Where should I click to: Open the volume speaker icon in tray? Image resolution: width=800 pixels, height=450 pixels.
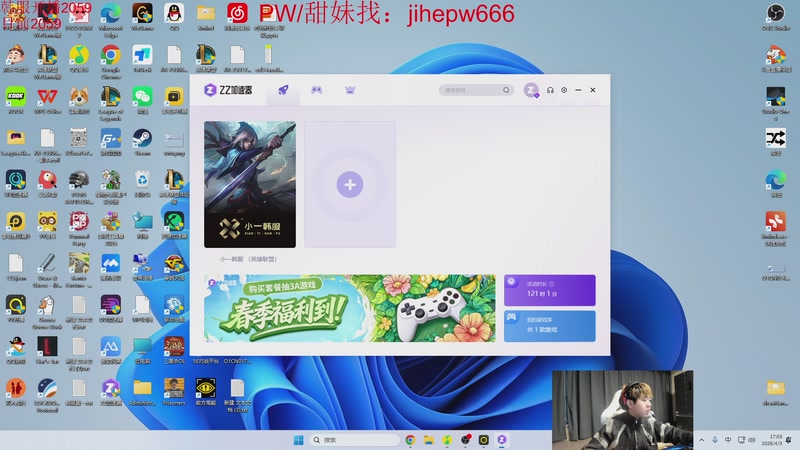[752, 440]
